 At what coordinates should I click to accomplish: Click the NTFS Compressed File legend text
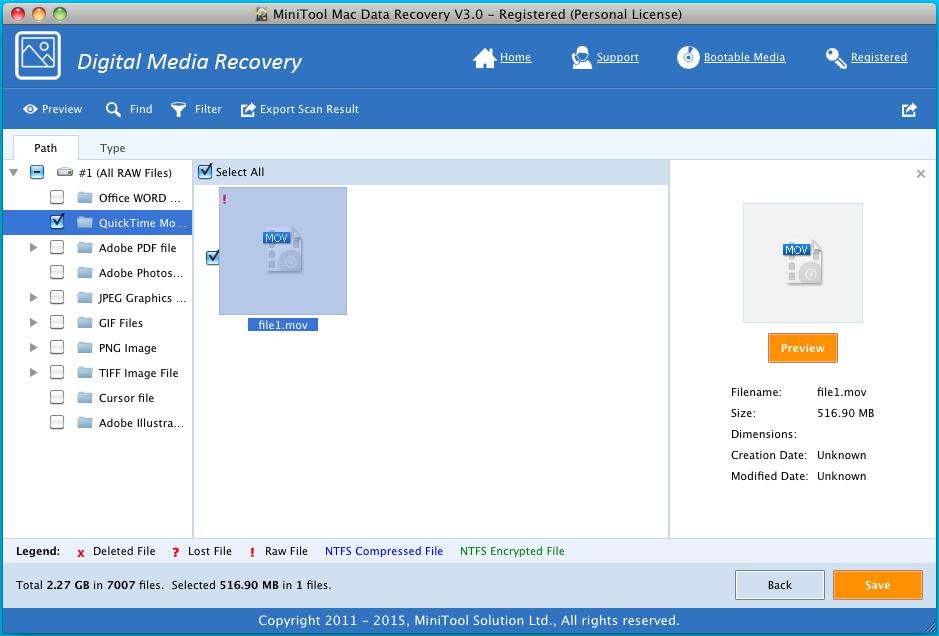(384, 551)
